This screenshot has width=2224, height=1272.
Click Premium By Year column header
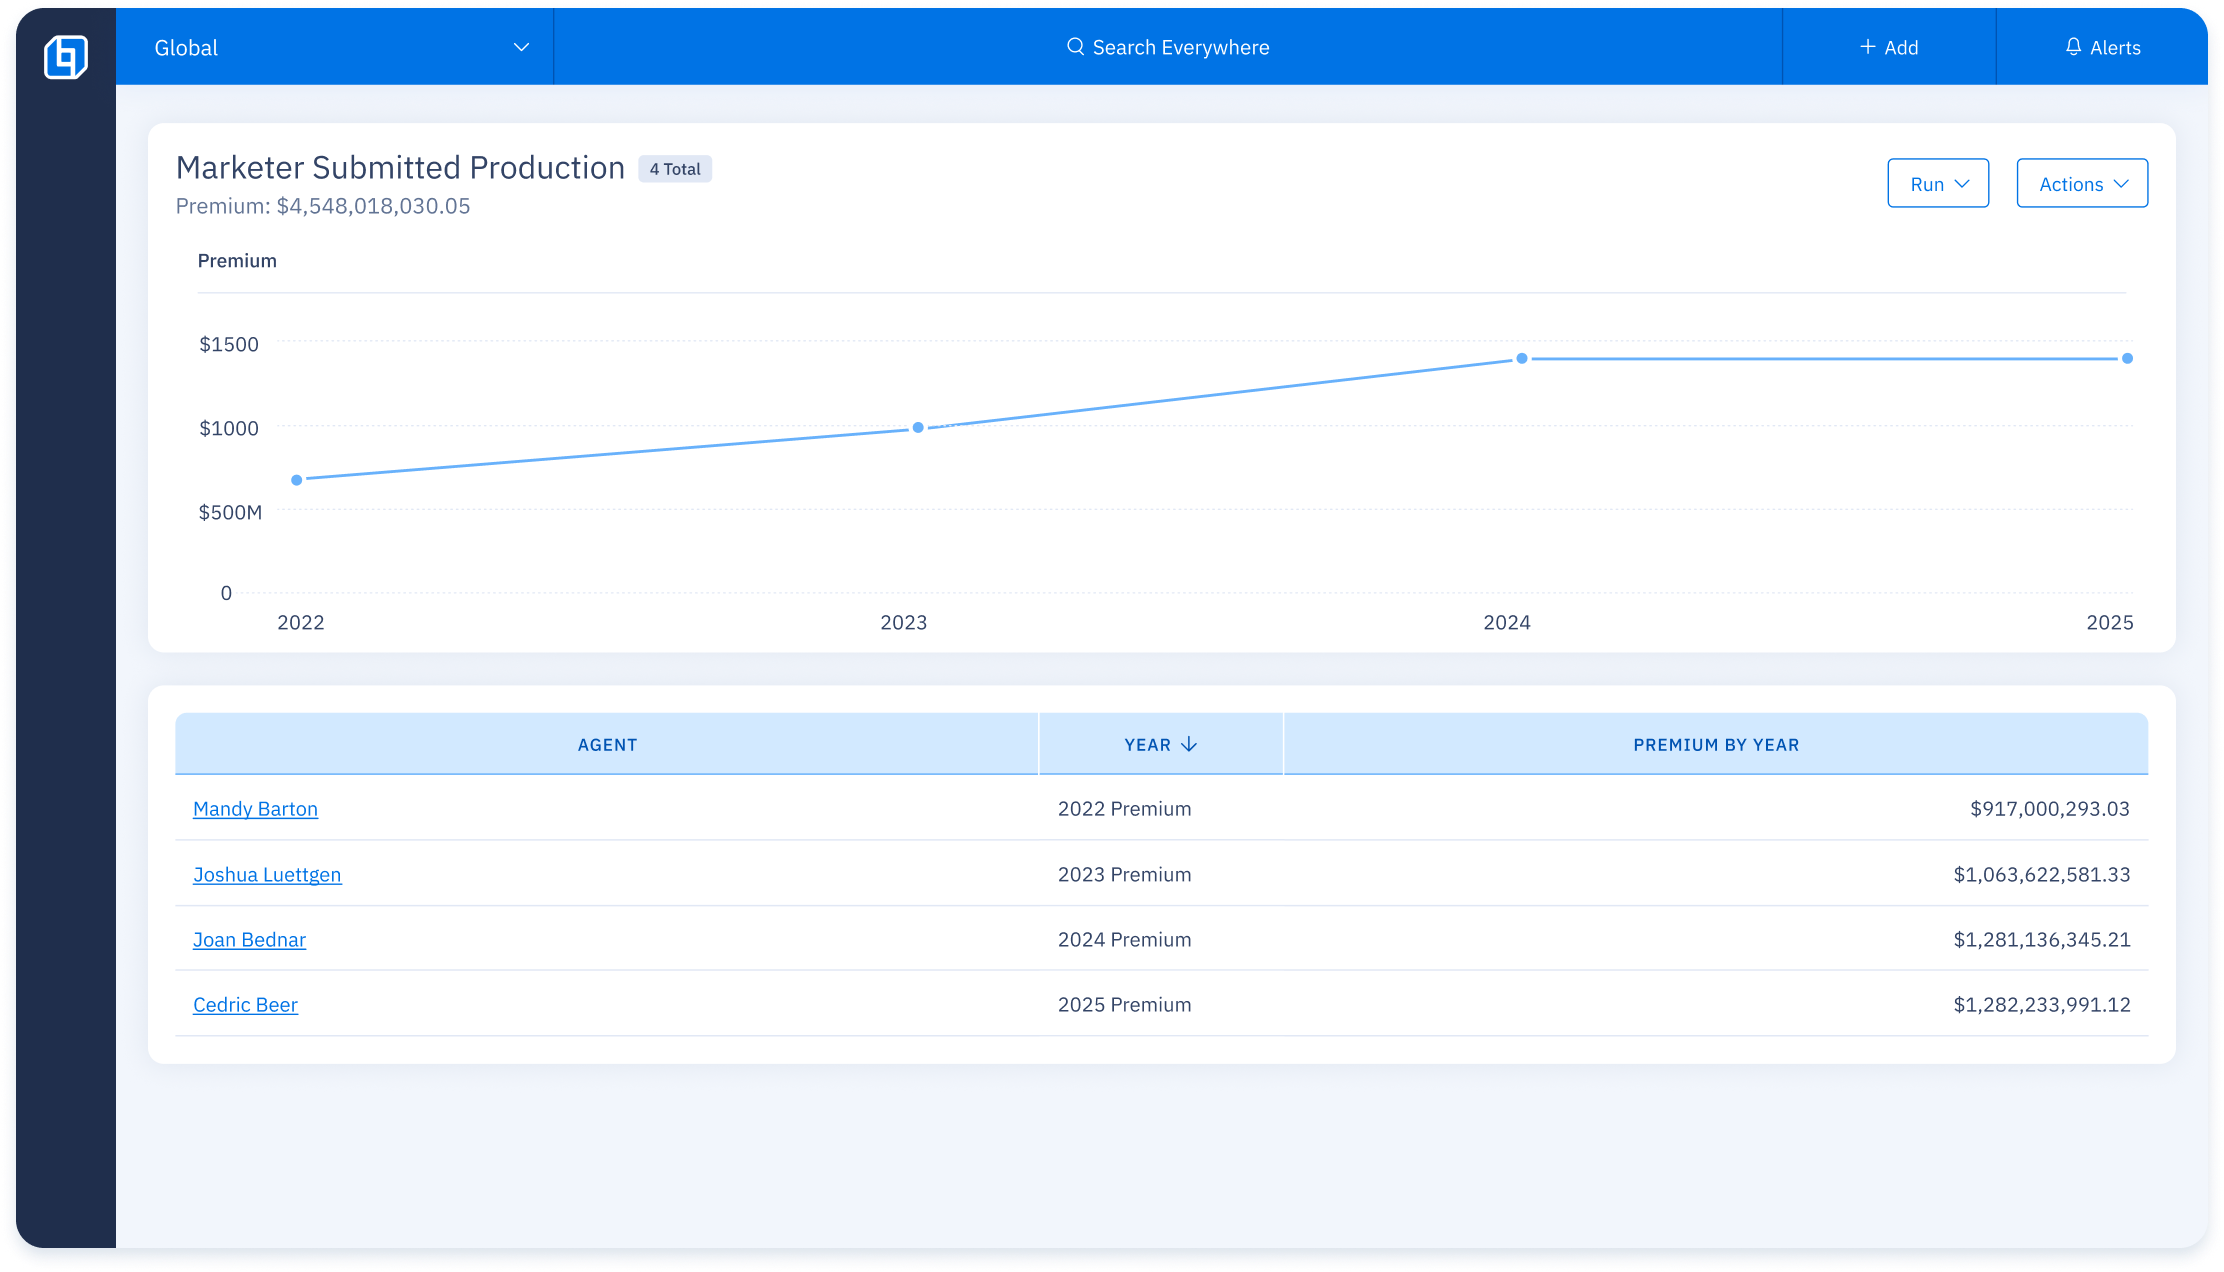click(1715, 745)
